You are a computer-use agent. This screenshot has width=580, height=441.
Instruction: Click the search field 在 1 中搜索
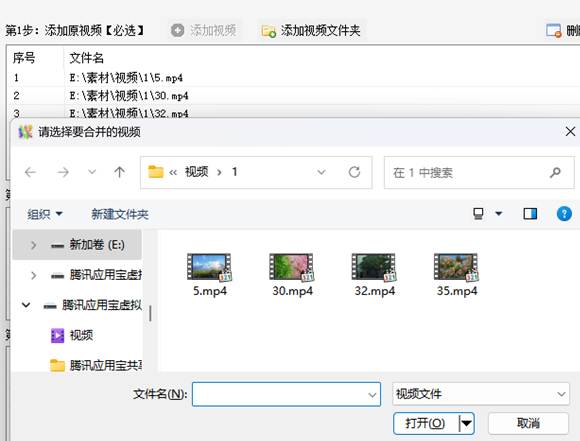tap(479, 173)
